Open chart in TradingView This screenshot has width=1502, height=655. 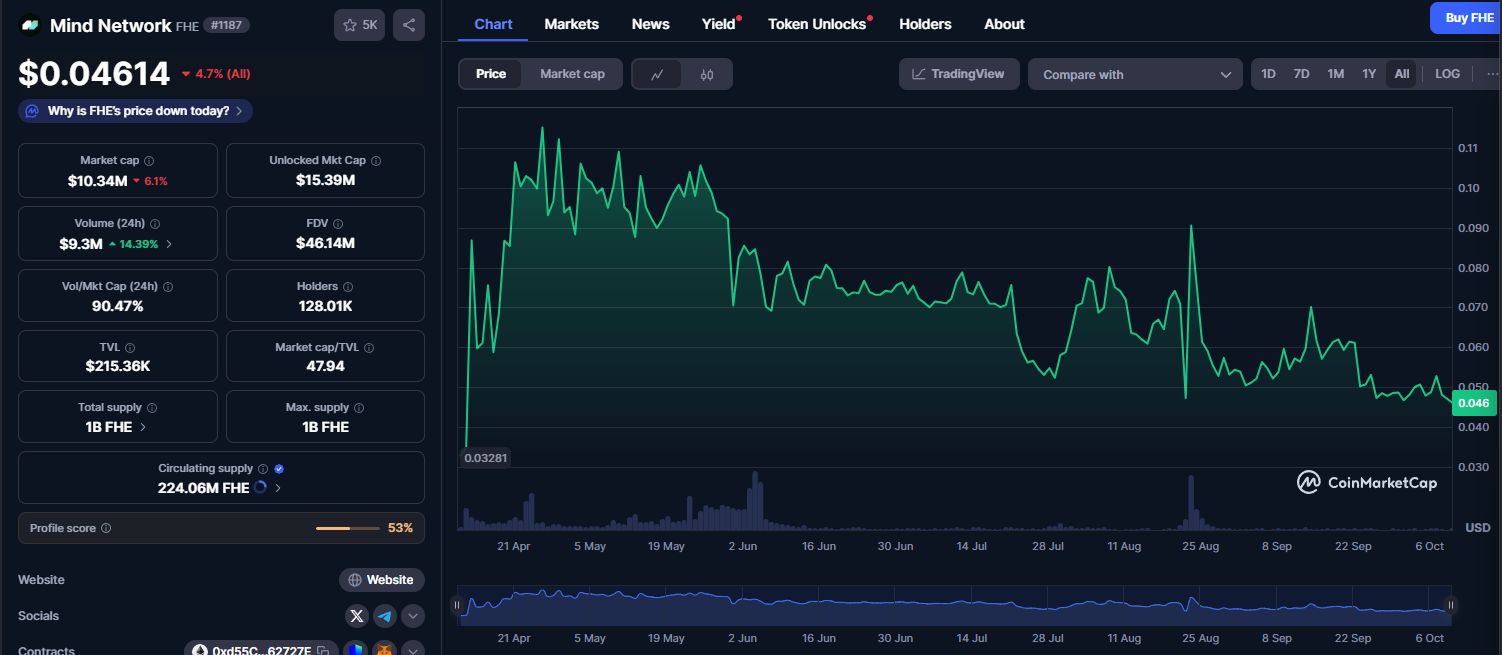pos(958,73)
